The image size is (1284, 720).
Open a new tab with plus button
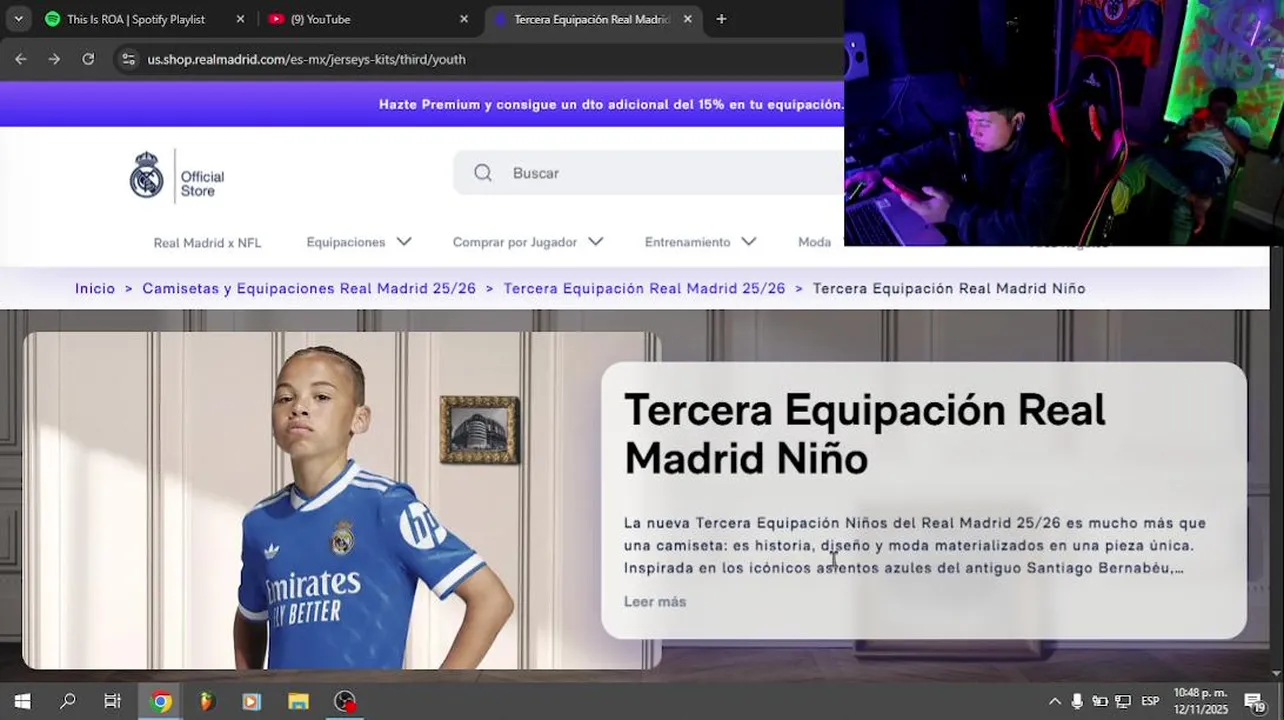pyautogui.click(x=721, y=19)
